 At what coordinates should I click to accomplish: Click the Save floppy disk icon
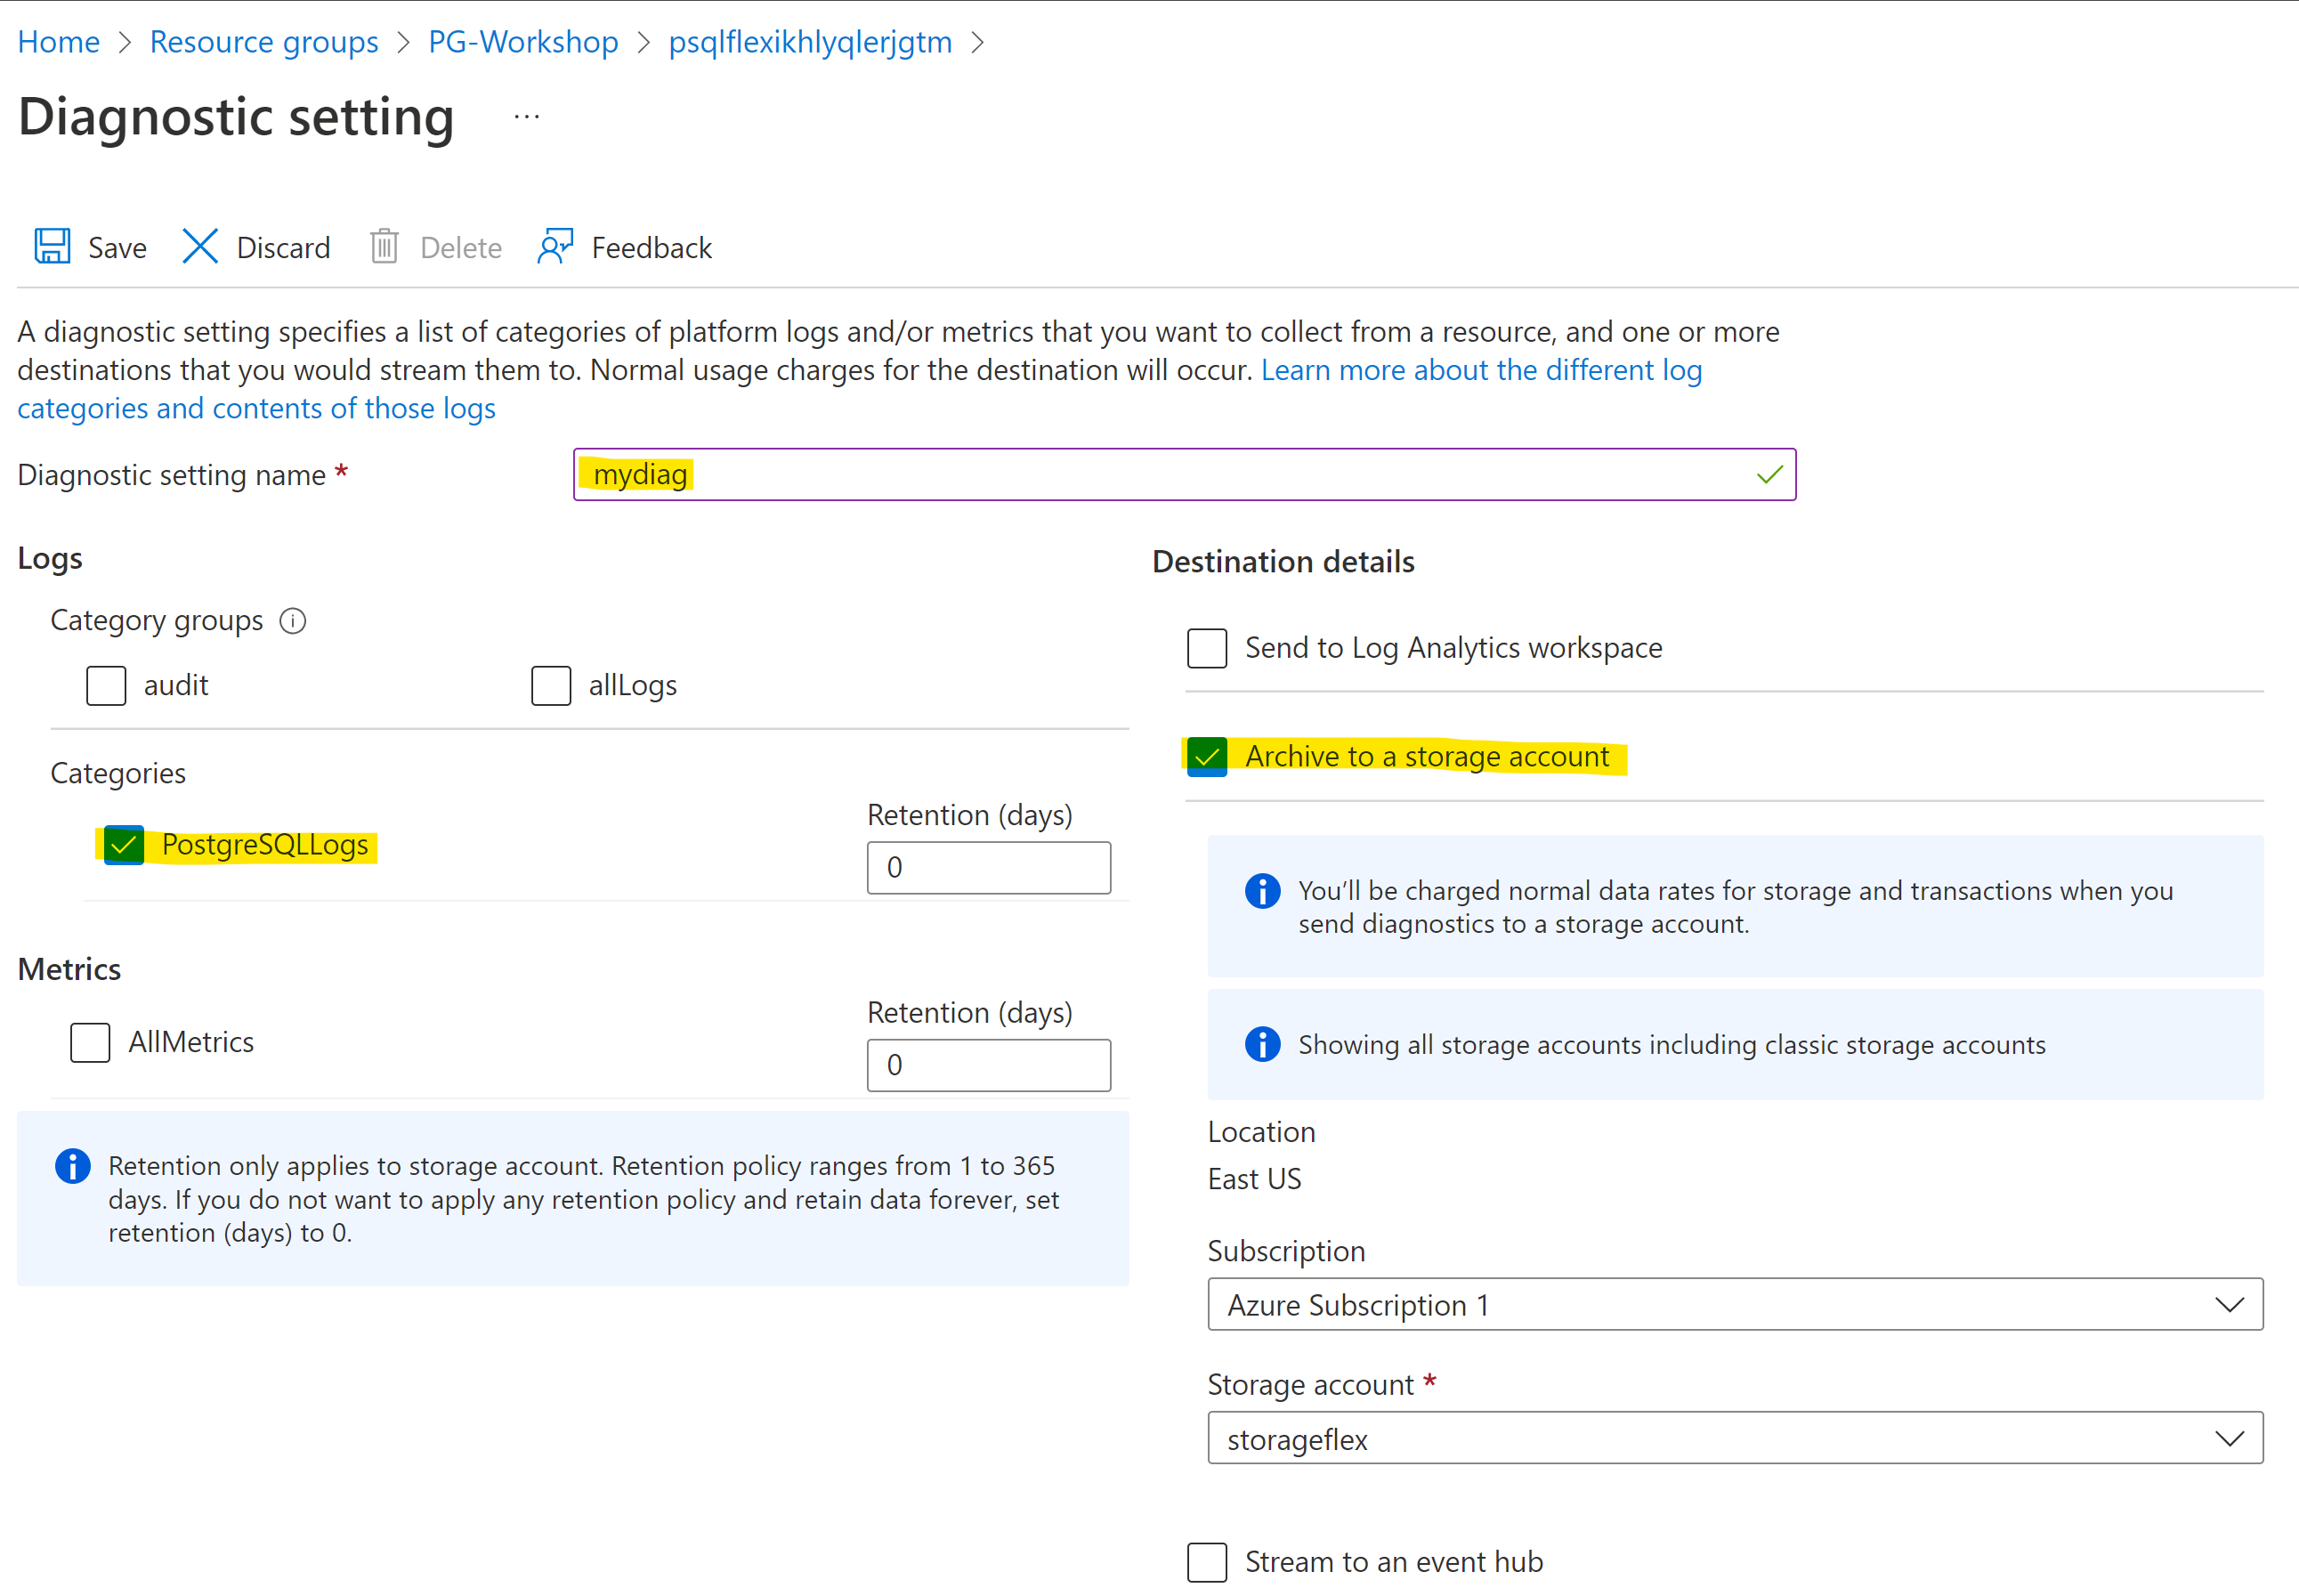52,246
